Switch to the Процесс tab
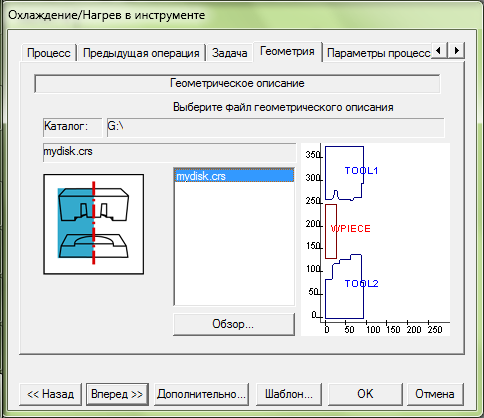The width and height of the screenshot is (484, 418). click(49, 53)
